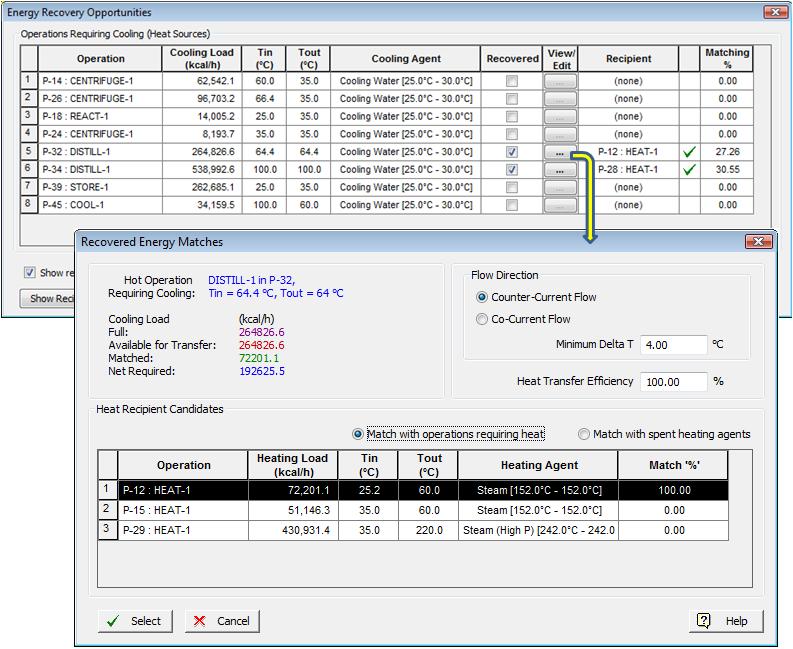Choose Counter-Current Flow option
793x649 pixels.
[483, 297]
